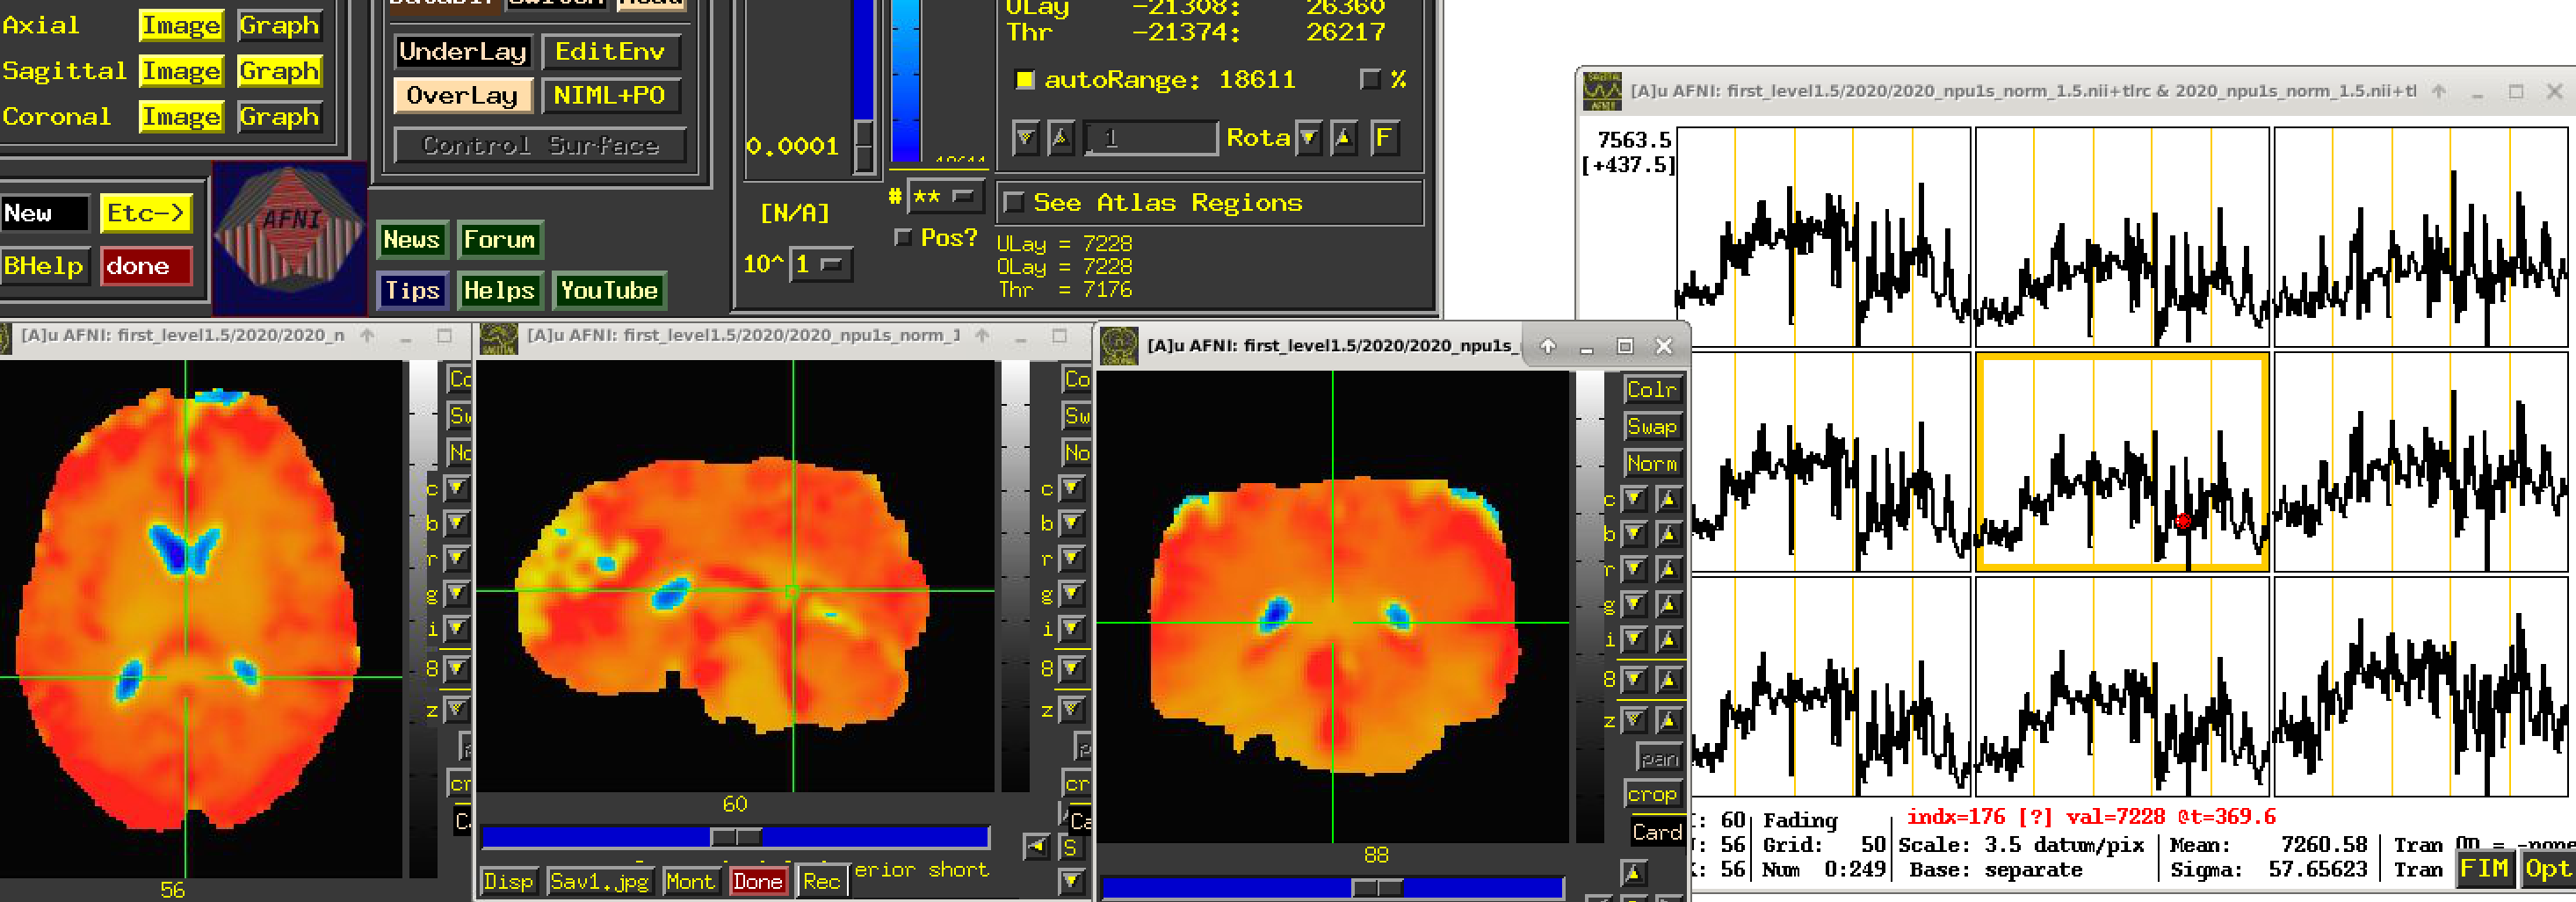Click the F flip colorbar button

click(x=1384, y=138)
